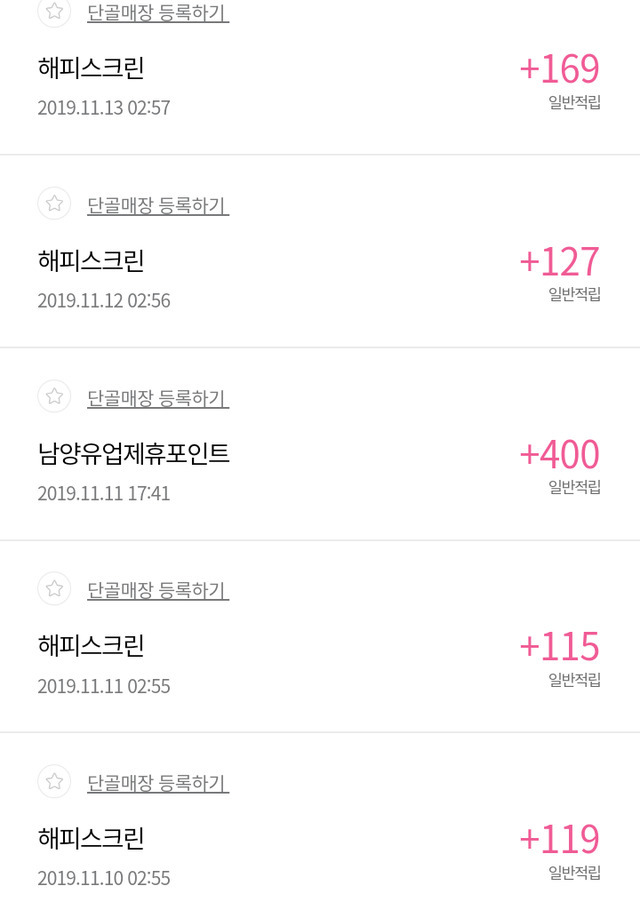Click the +169 points amount
Screen dimensions: 640x910
pyautogui.click(x=559, y=69)
